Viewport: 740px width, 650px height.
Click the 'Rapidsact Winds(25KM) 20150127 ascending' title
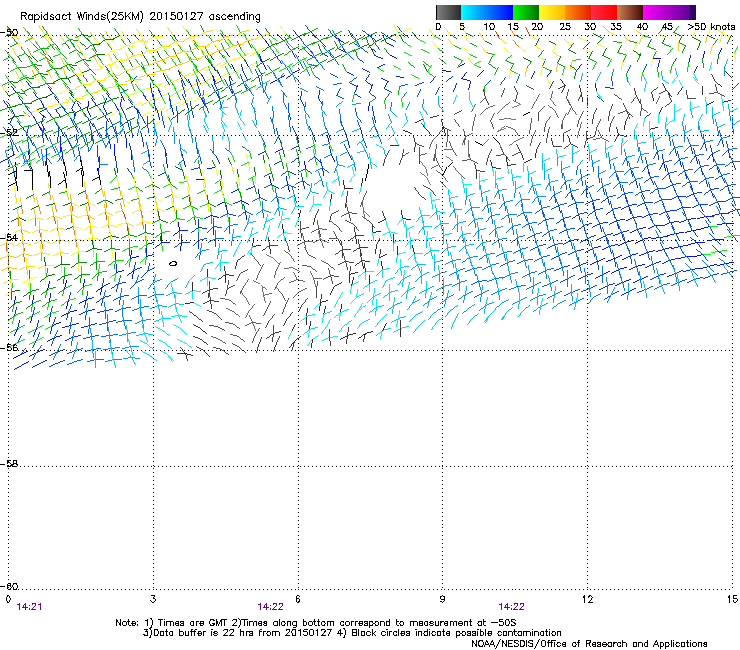click(140, 17)
